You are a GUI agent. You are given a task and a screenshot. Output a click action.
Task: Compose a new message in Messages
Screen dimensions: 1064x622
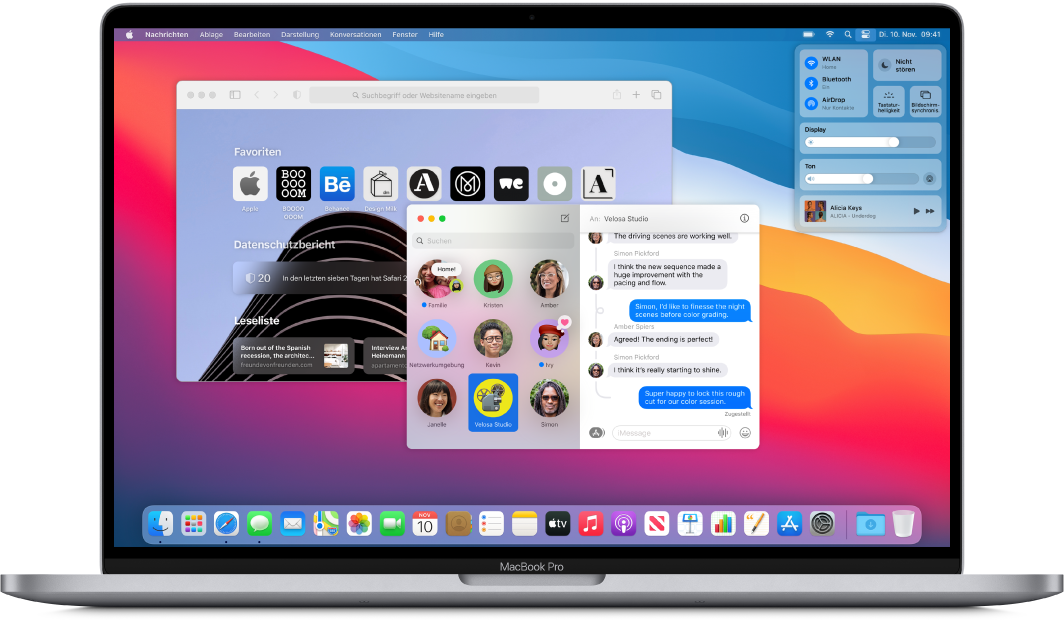(564, 218)
